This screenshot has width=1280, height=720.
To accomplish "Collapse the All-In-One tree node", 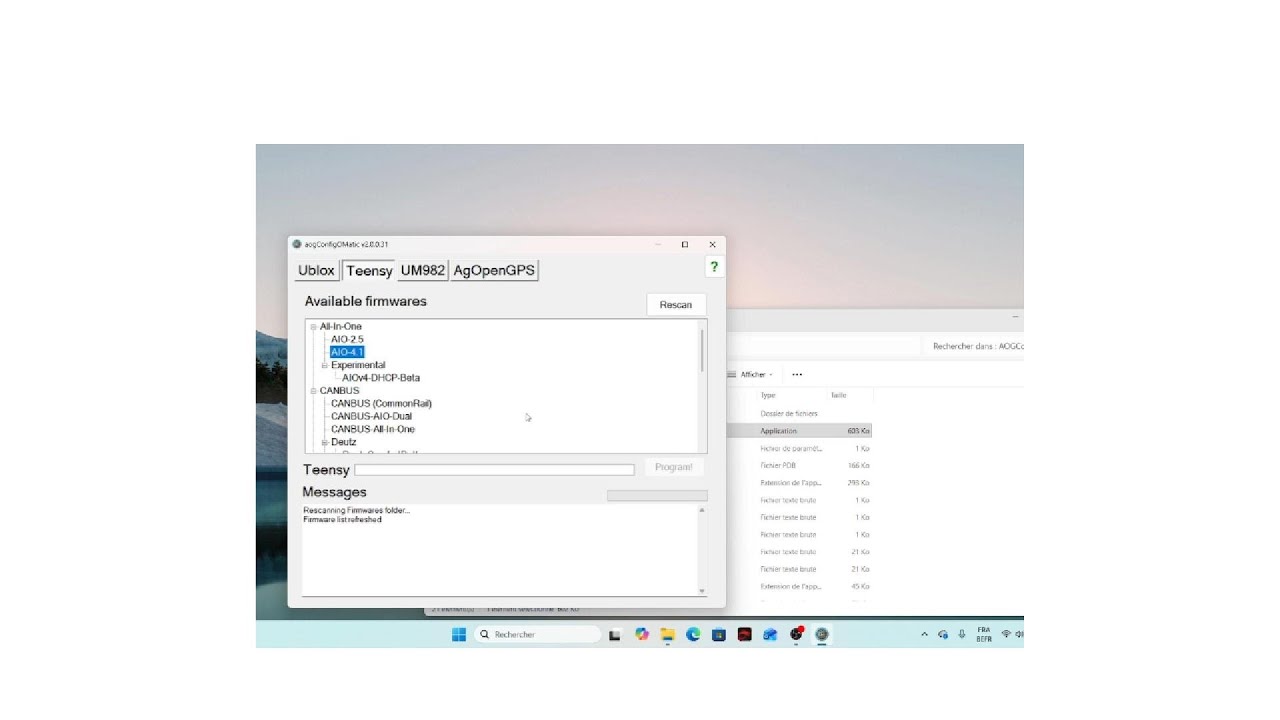I will (313, 327).
